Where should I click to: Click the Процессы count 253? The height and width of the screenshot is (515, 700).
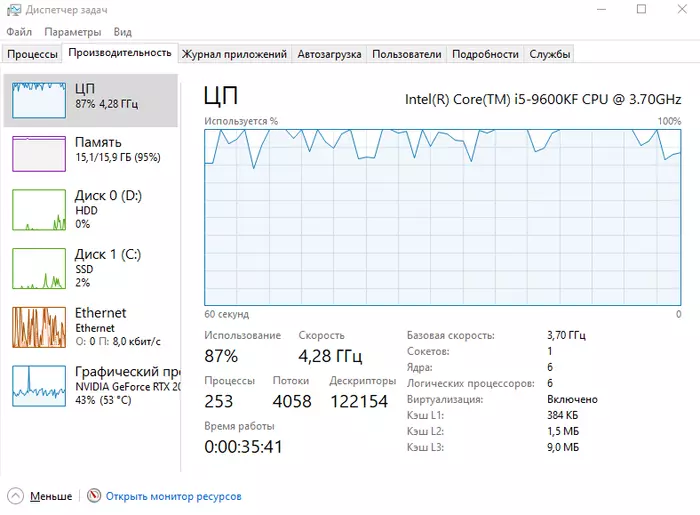(219, 401)
